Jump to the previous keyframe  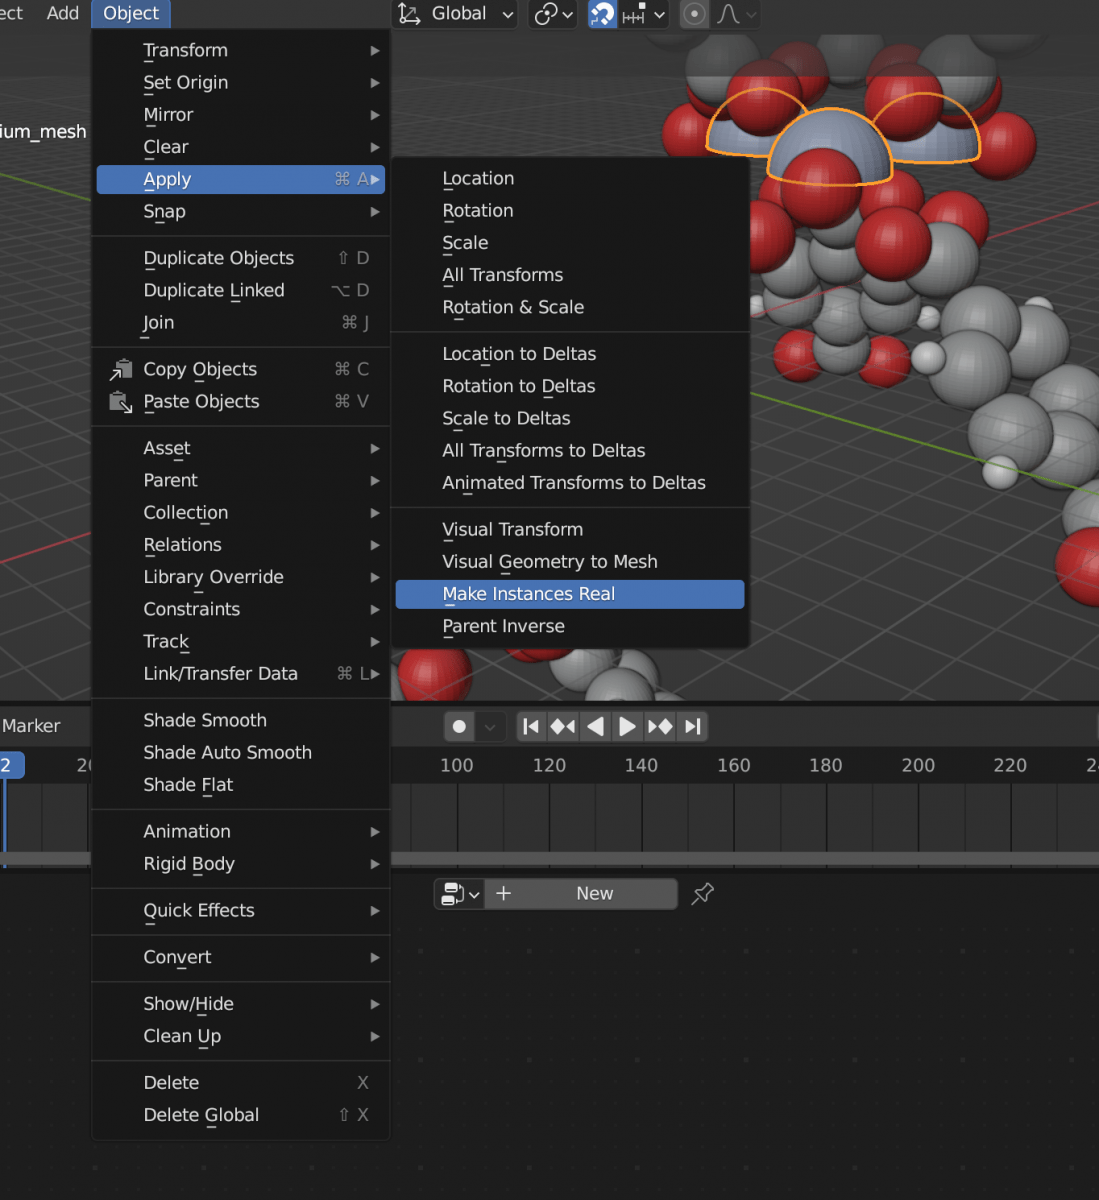(x=563, y=727)
